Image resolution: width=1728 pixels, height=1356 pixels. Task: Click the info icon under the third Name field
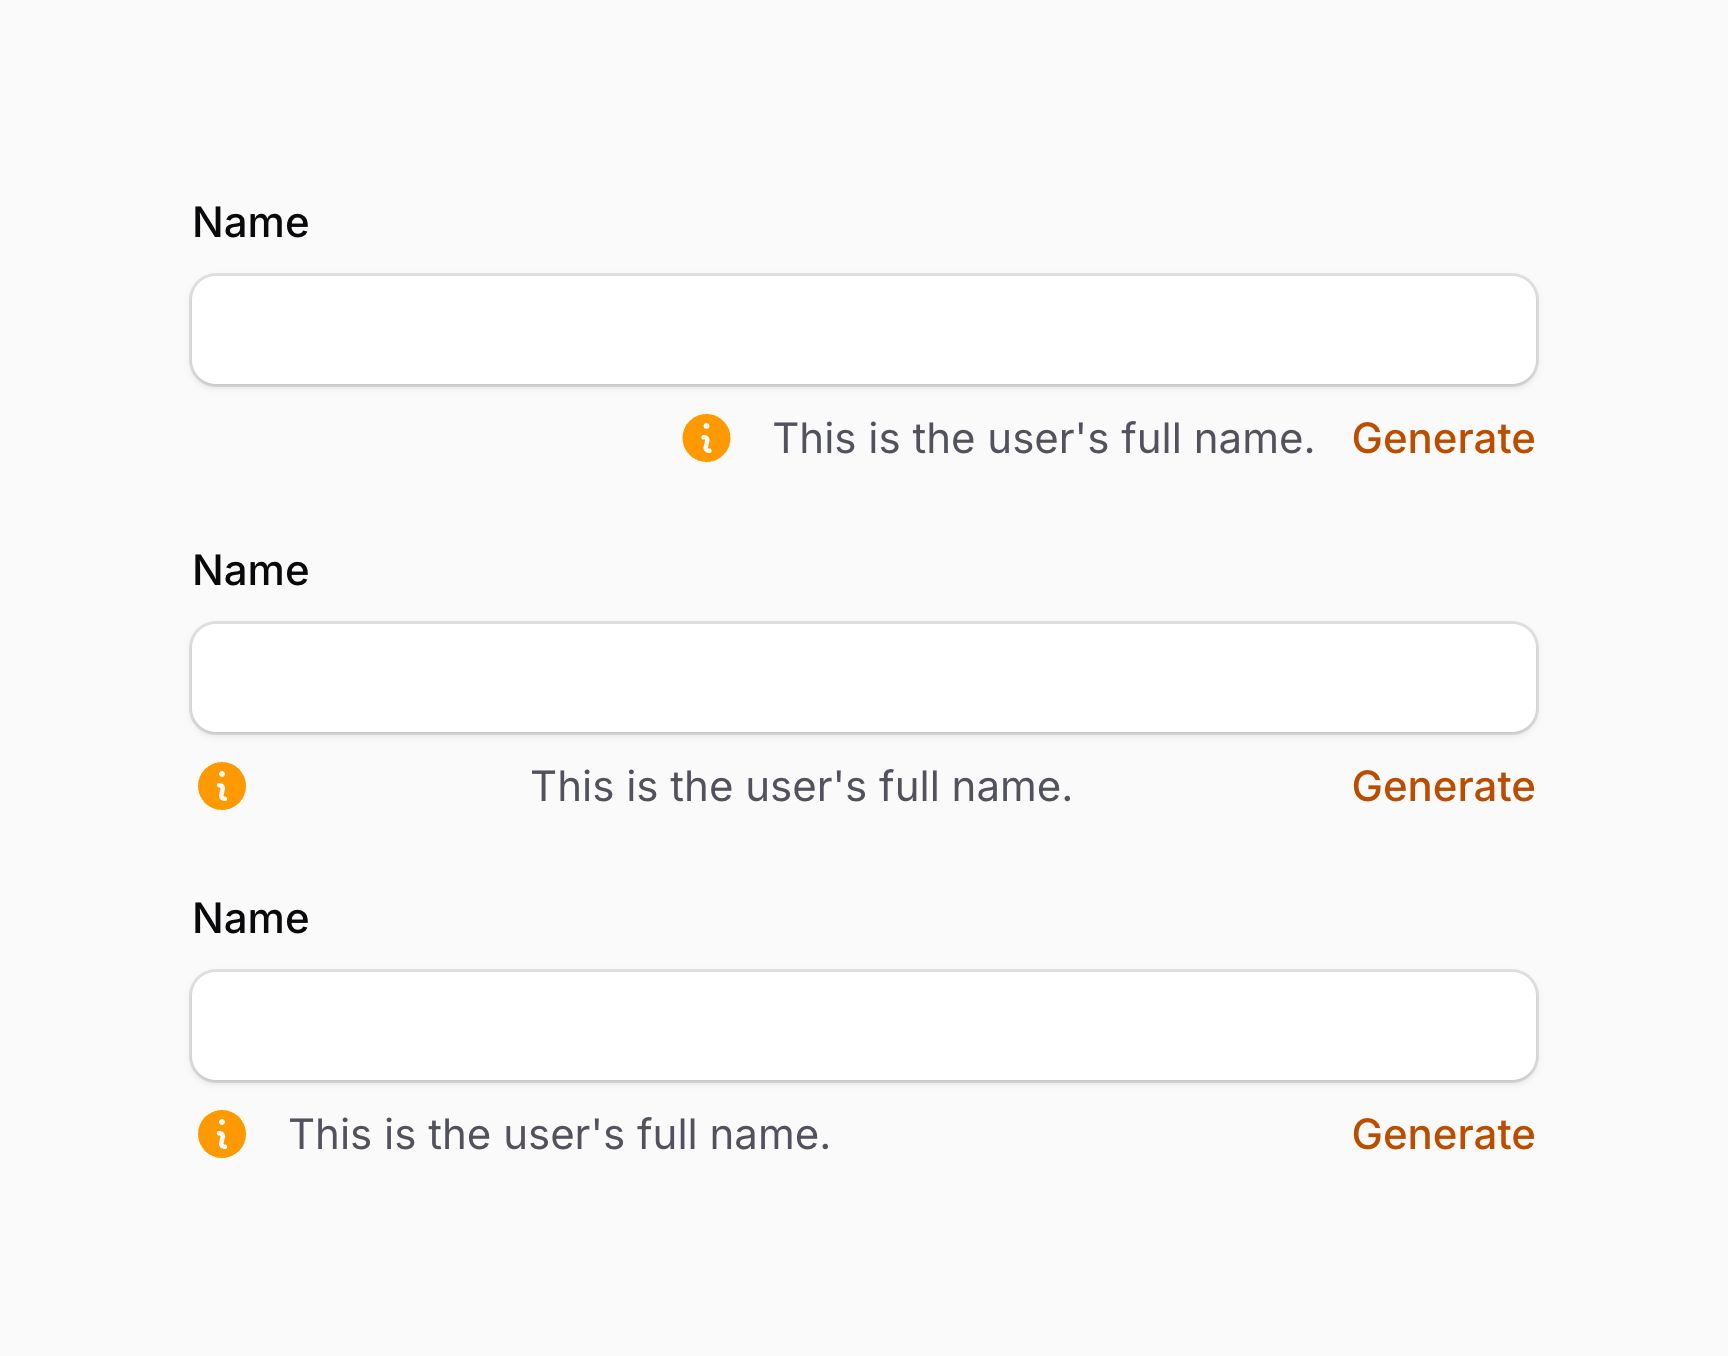click(x=221, y=1134)
